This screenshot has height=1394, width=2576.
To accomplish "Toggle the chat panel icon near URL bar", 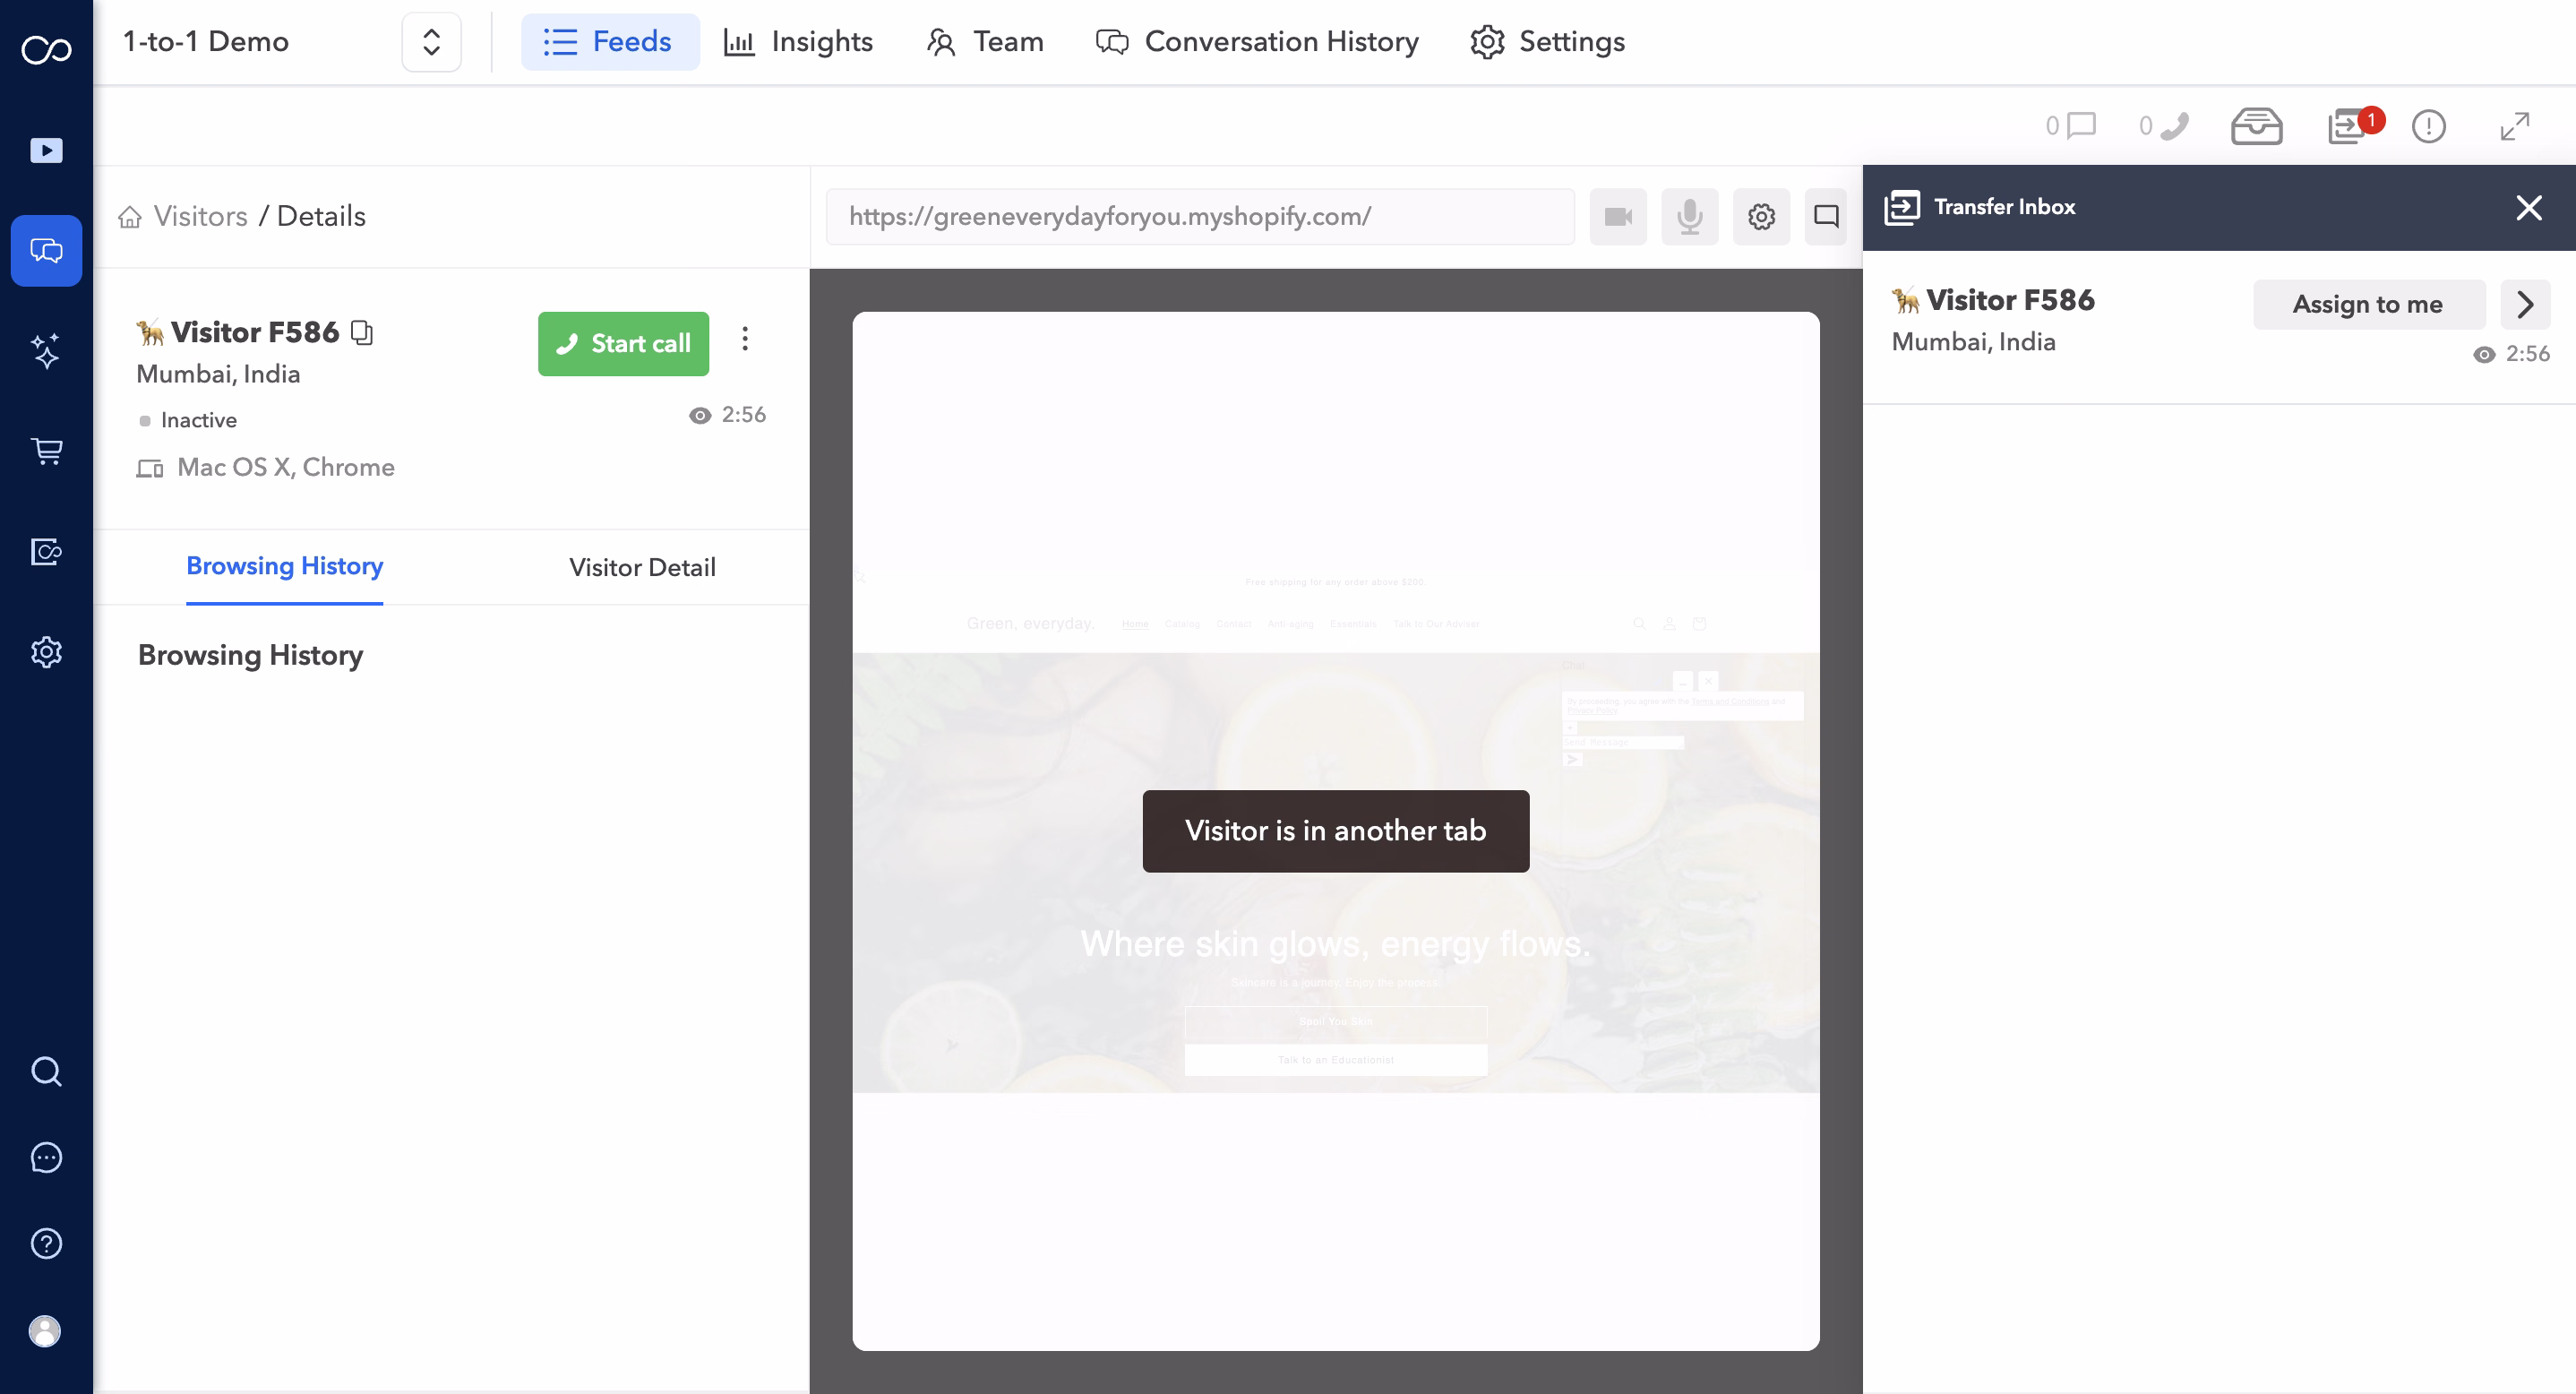I will pos(1826,217).
